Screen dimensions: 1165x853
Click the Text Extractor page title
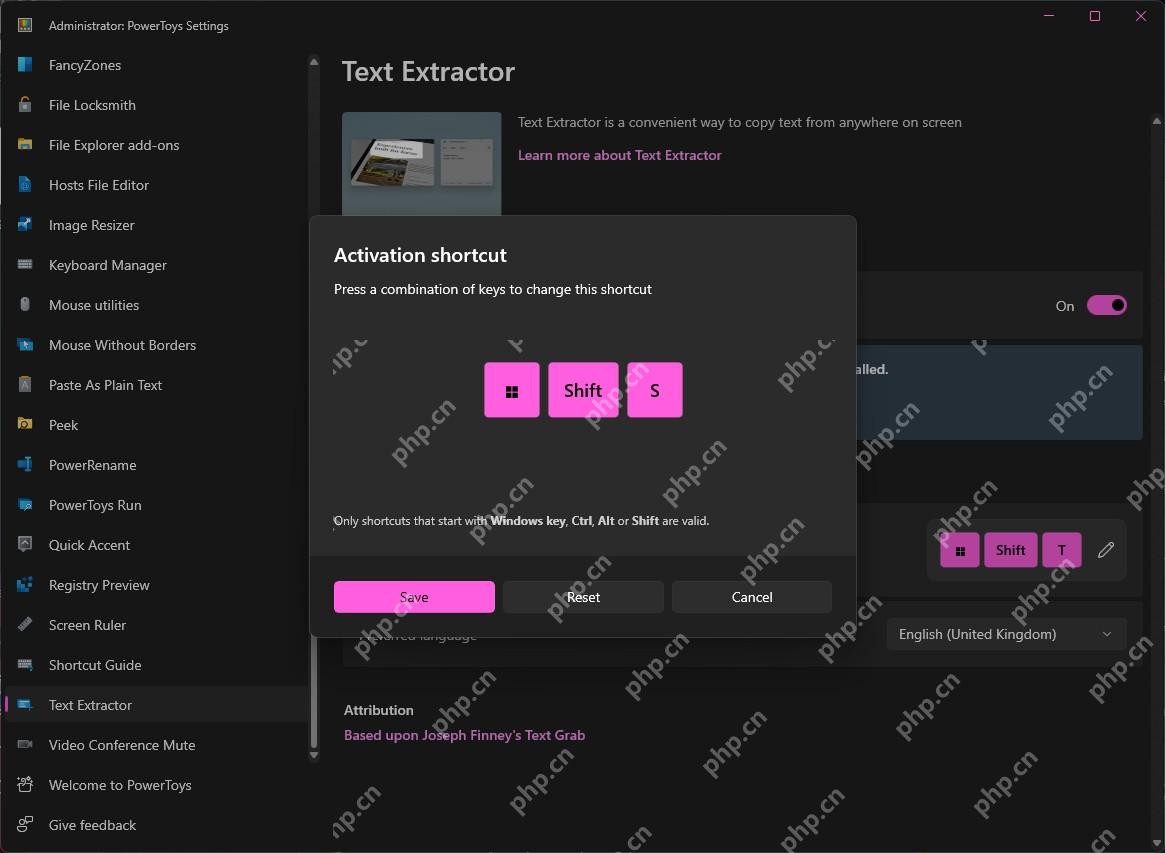coord(428,72)
